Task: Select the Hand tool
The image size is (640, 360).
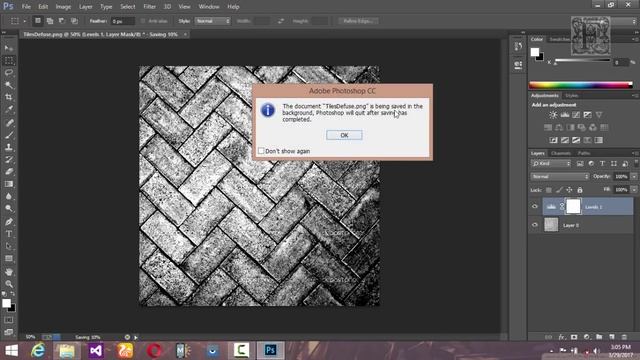Action: coord(9,271)
